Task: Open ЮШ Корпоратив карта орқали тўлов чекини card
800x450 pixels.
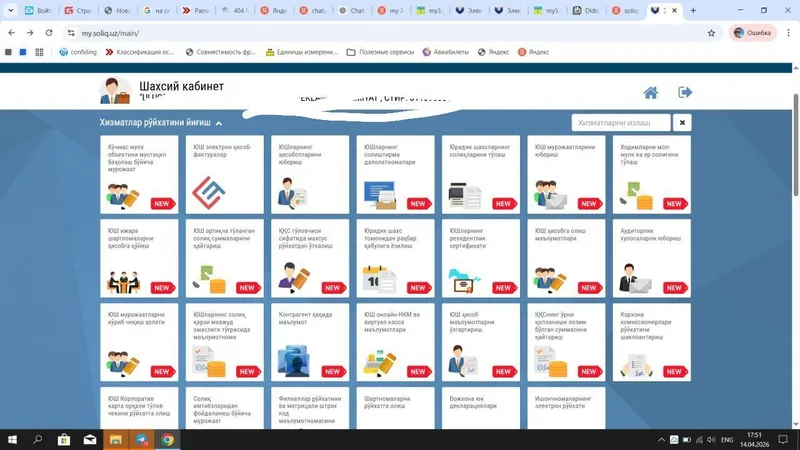Action: point(139,408)
